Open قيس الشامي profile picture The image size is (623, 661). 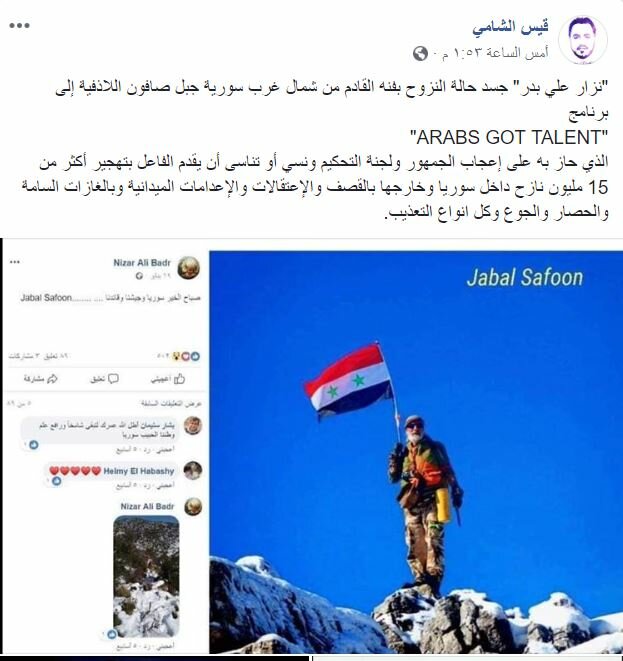click(583, 41)
